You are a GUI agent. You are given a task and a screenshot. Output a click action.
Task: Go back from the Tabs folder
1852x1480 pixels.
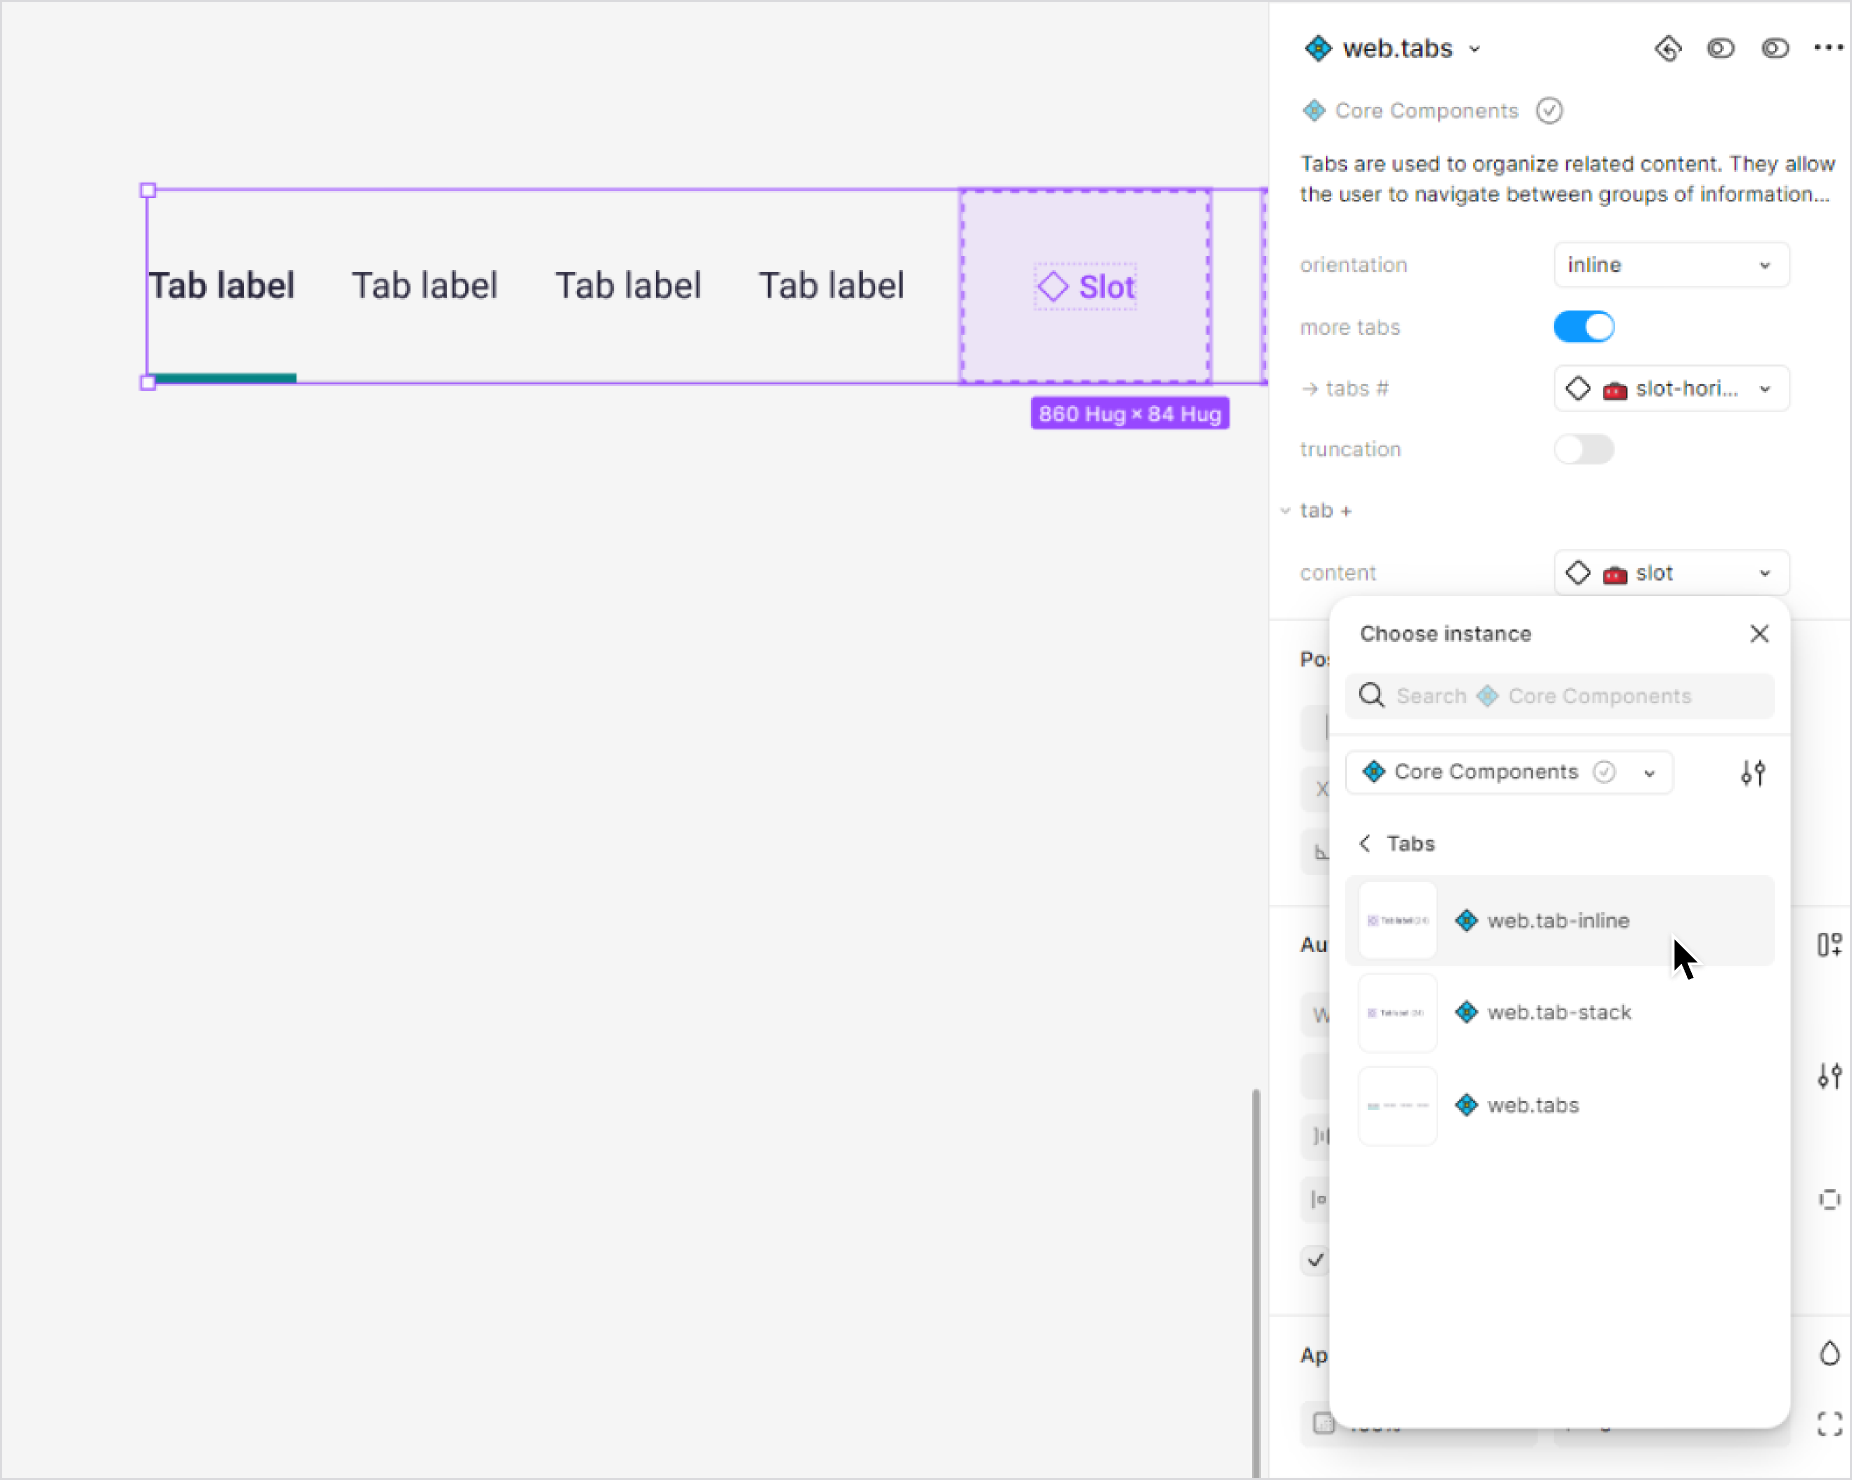[1365, 844]
